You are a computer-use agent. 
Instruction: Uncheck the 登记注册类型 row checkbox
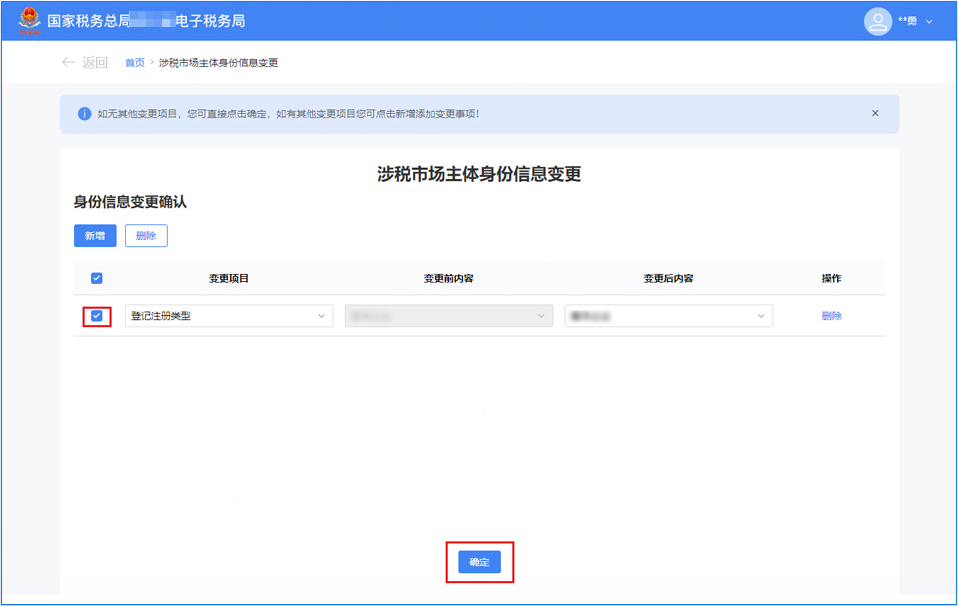[x=97, y=316]
